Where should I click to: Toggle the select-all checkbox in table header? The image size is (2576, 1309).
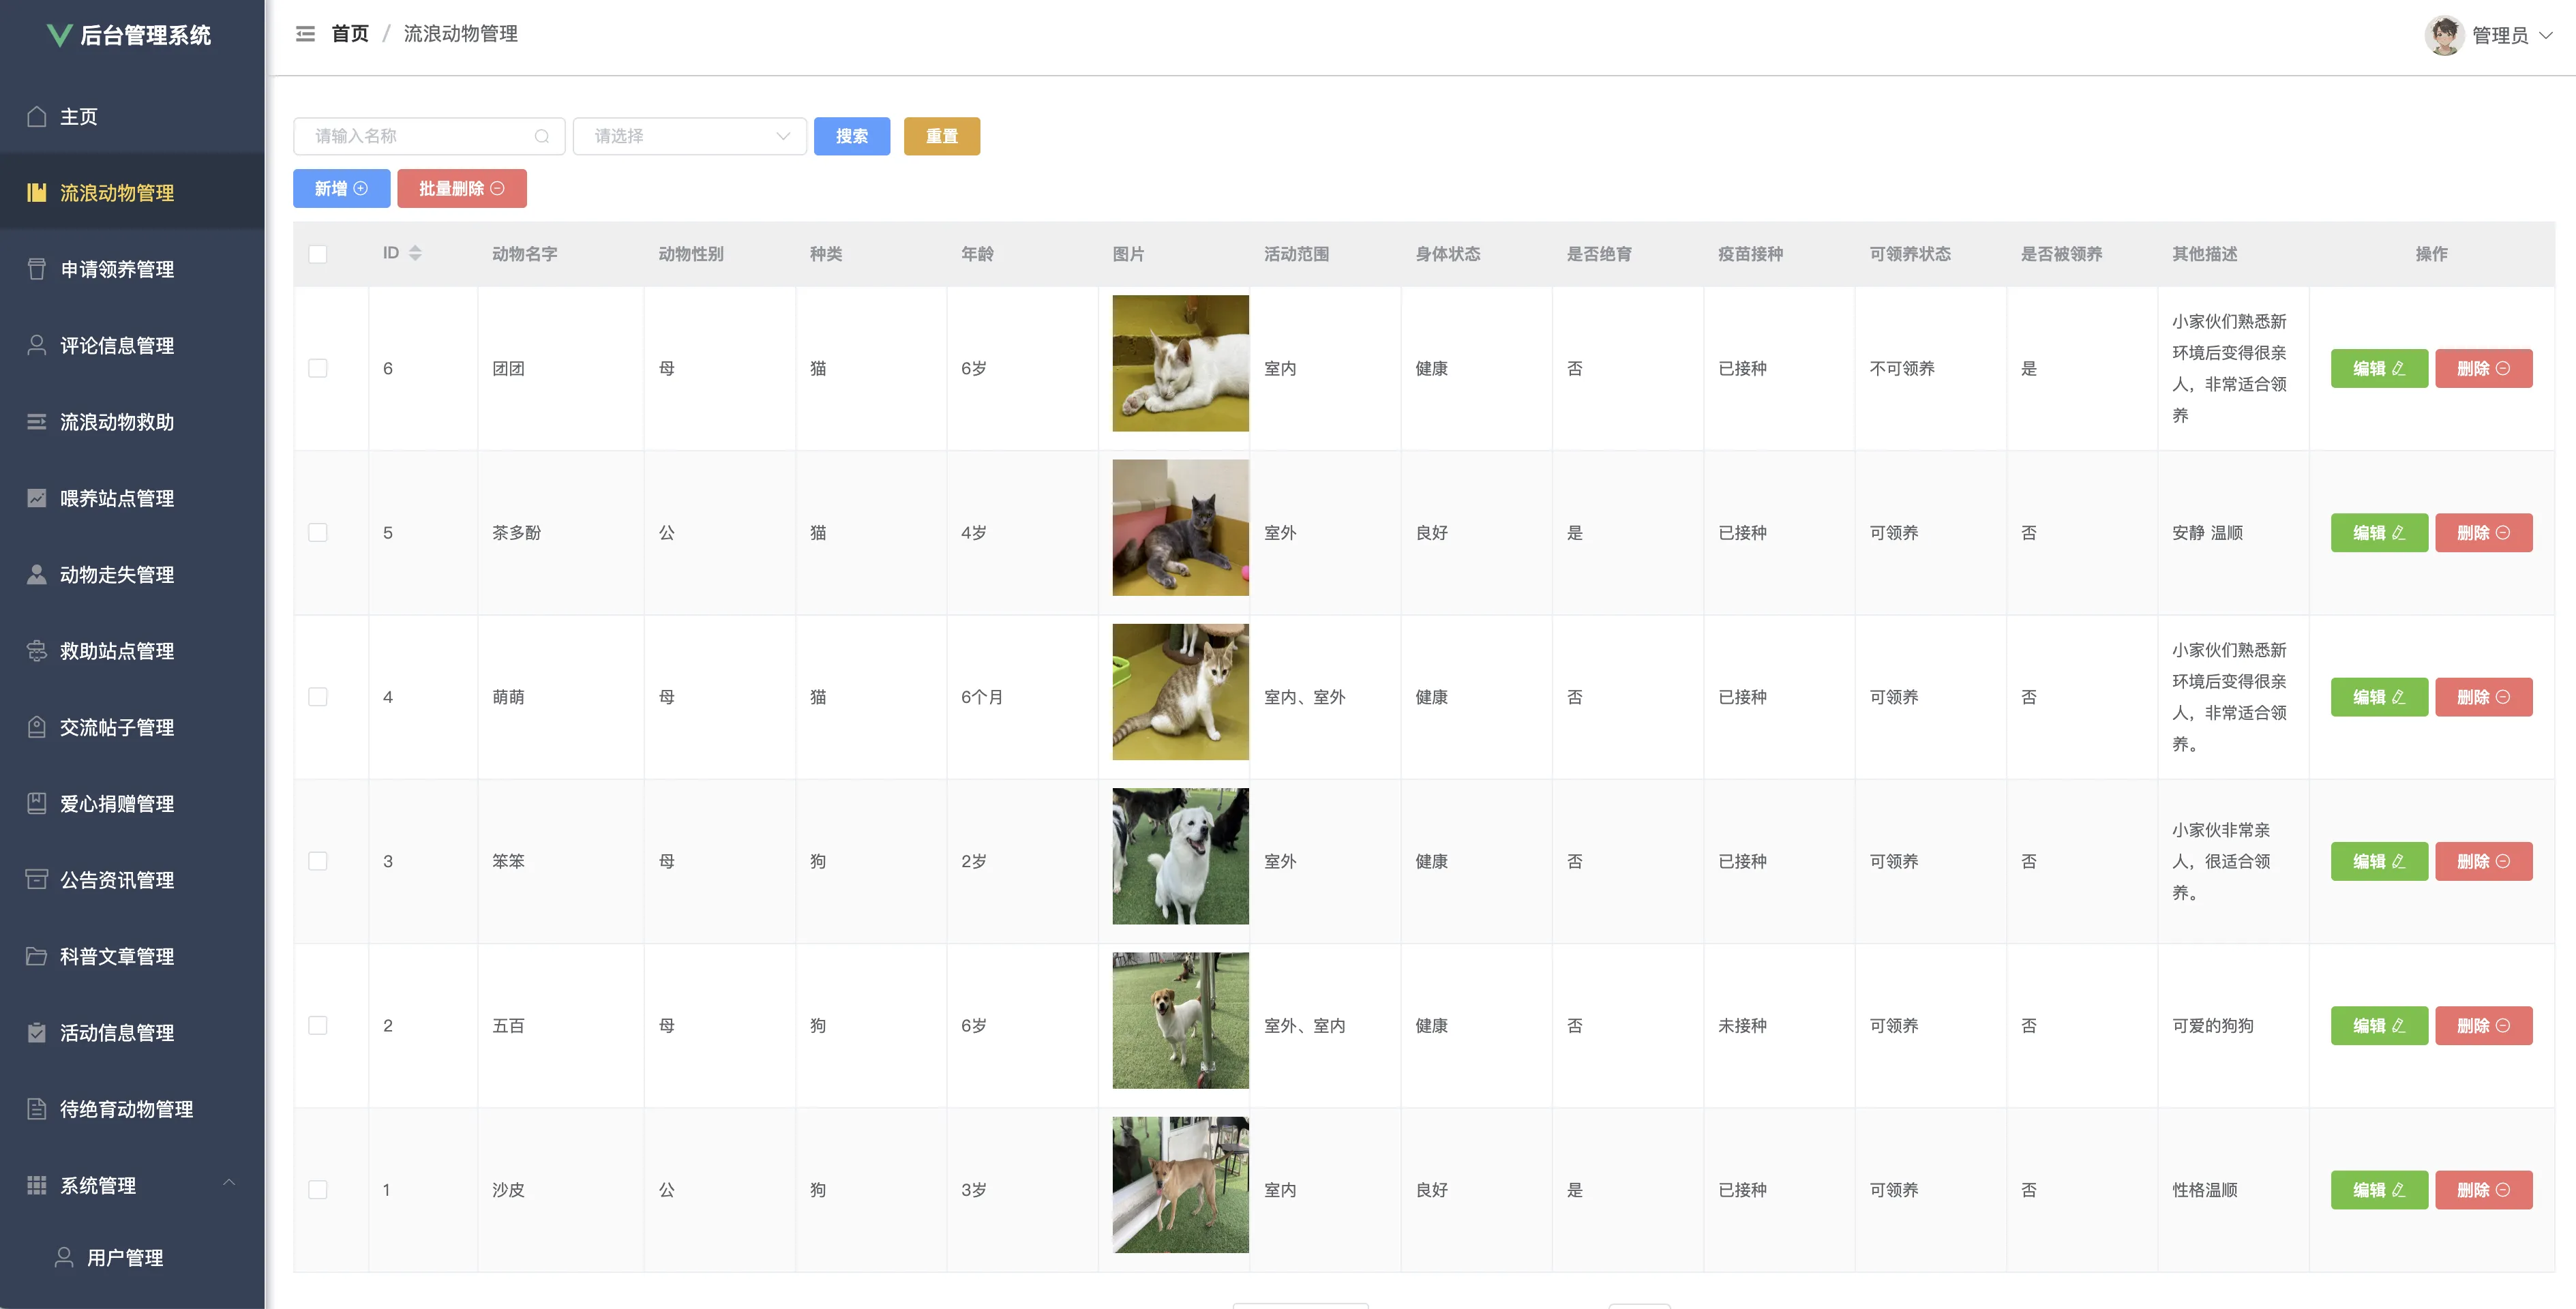pyautogui.click(x=318, y=254)
